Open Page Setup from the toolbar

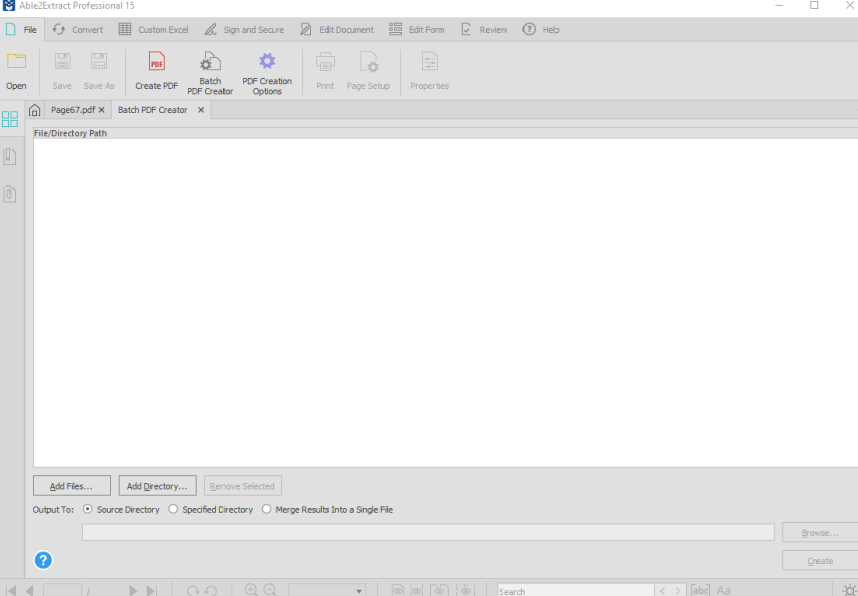(x=368, y=71)
